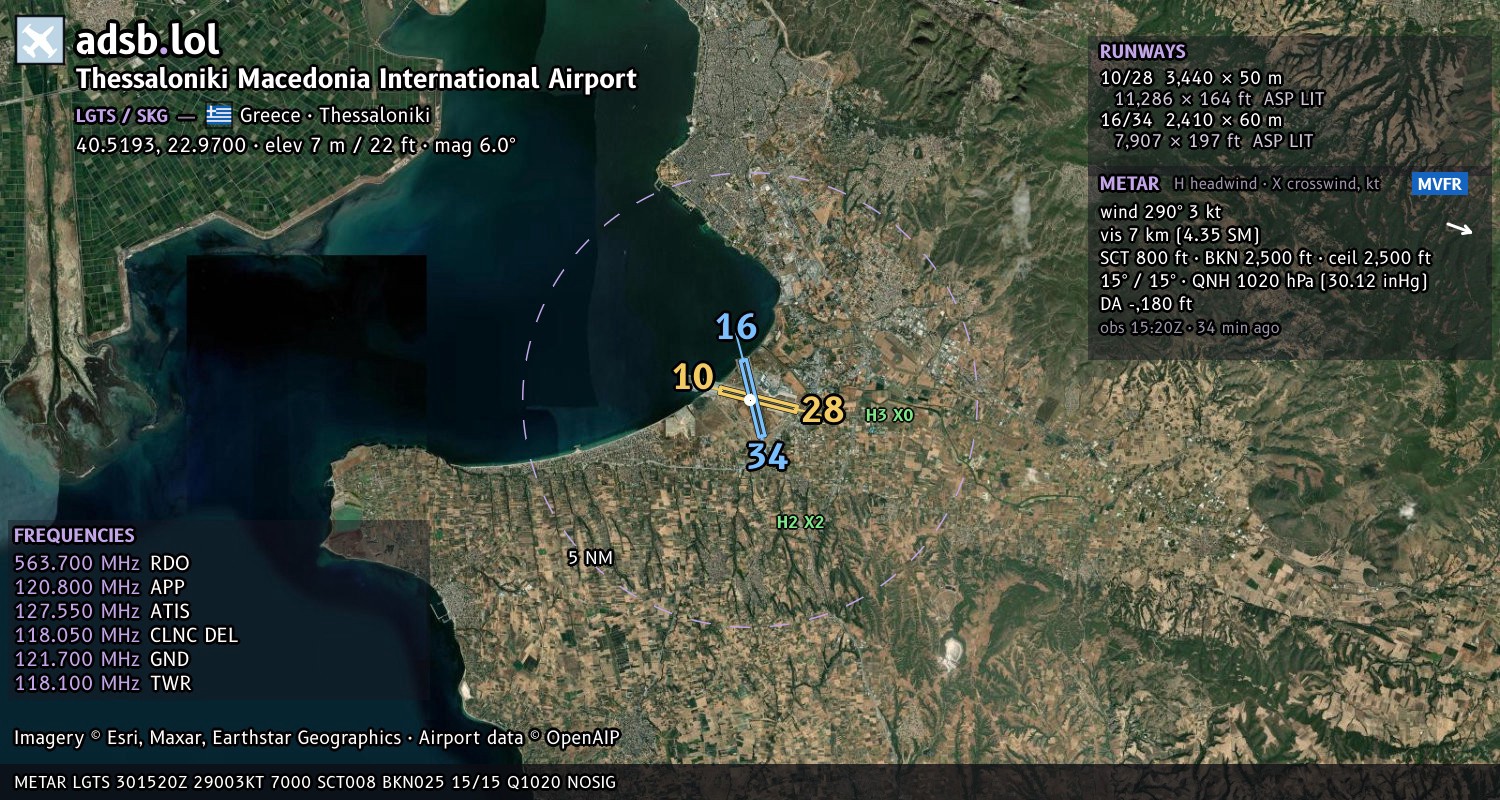Click the "Greece · Thessaloniki" location text
This screenshot has height=800, width=1500.
coord(335,115)
